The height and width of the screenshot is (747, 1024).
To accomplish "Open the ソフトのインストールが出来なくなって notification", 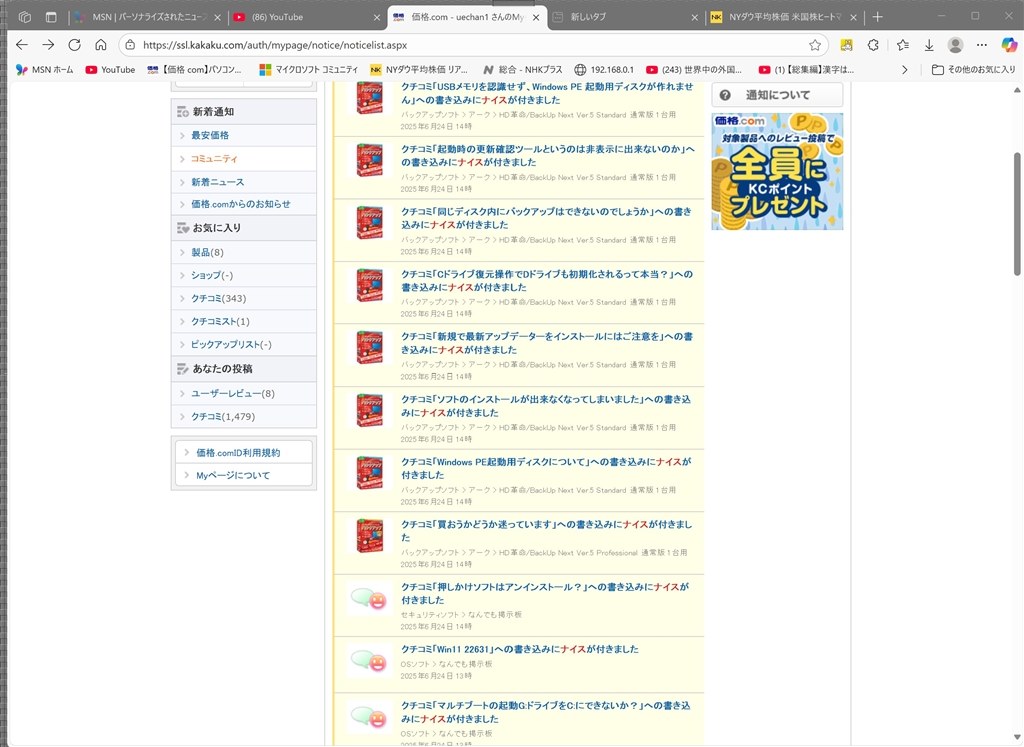I will point(545,405).
